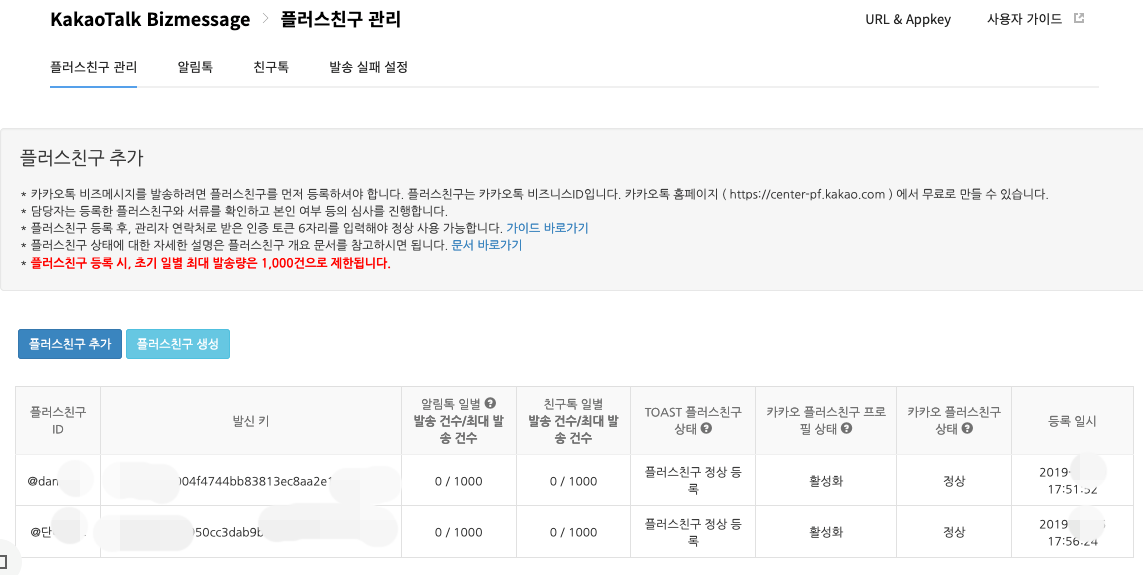The image size is (1143, 575).
Task: Select the @단 plus friend ID cell
Action: [x=58, y=532]
